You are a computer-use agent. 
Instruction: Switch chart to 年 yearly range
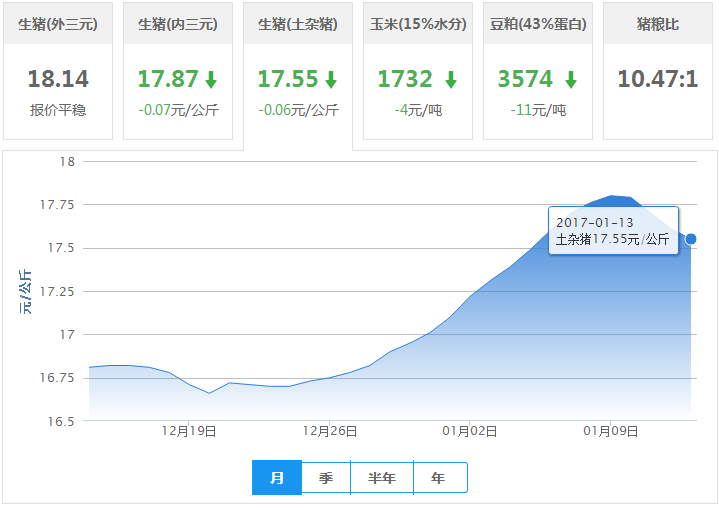point(440,478)
